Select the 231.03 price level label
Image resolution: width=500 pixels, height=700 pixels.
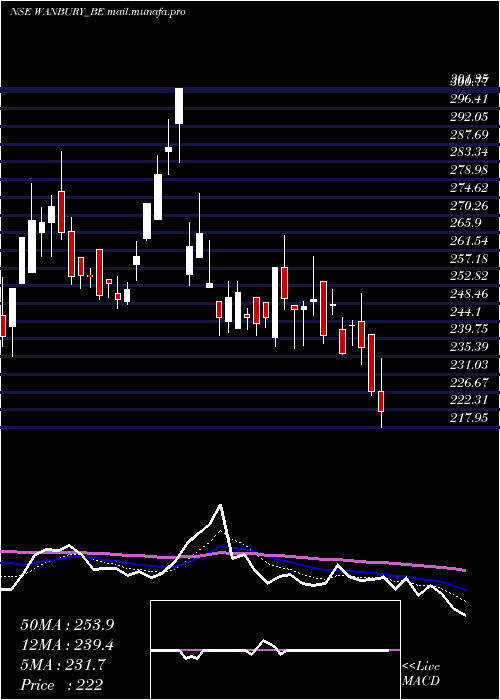[469, 365]
